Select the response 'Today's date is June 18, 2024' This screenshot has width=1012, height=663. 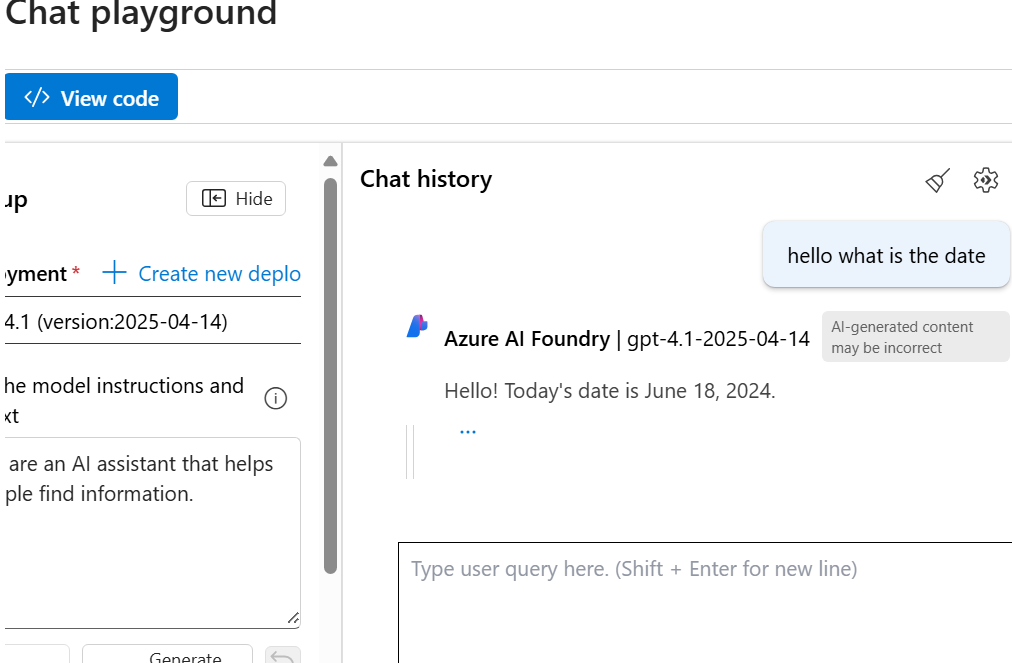pos(610,391)
